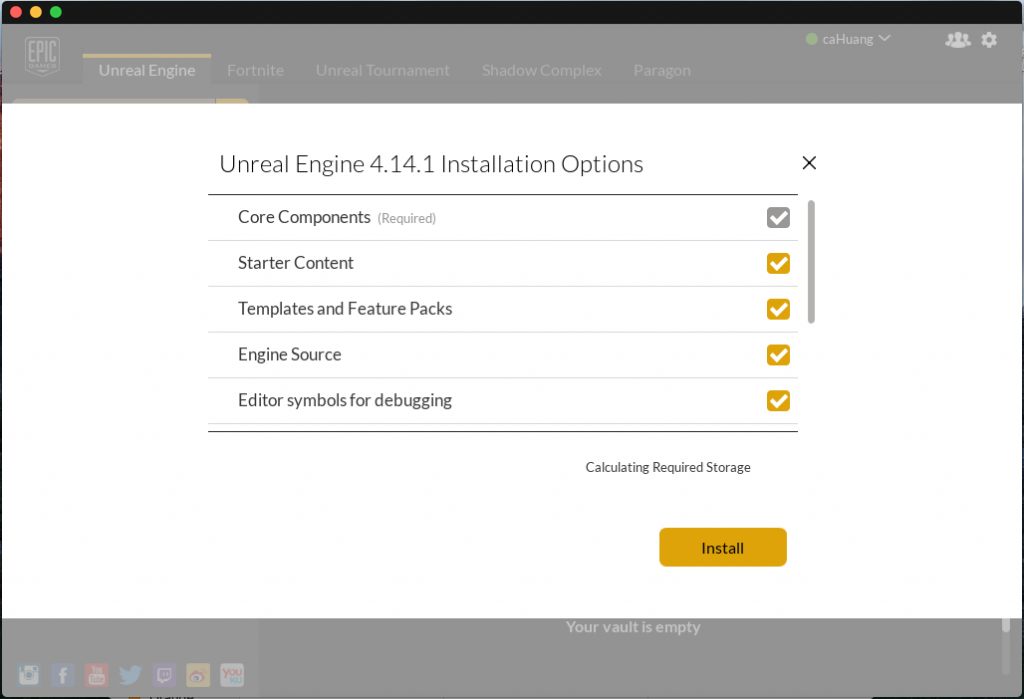
Task: Switch to the Shadow Complex tab
Action: click(541, 71)
